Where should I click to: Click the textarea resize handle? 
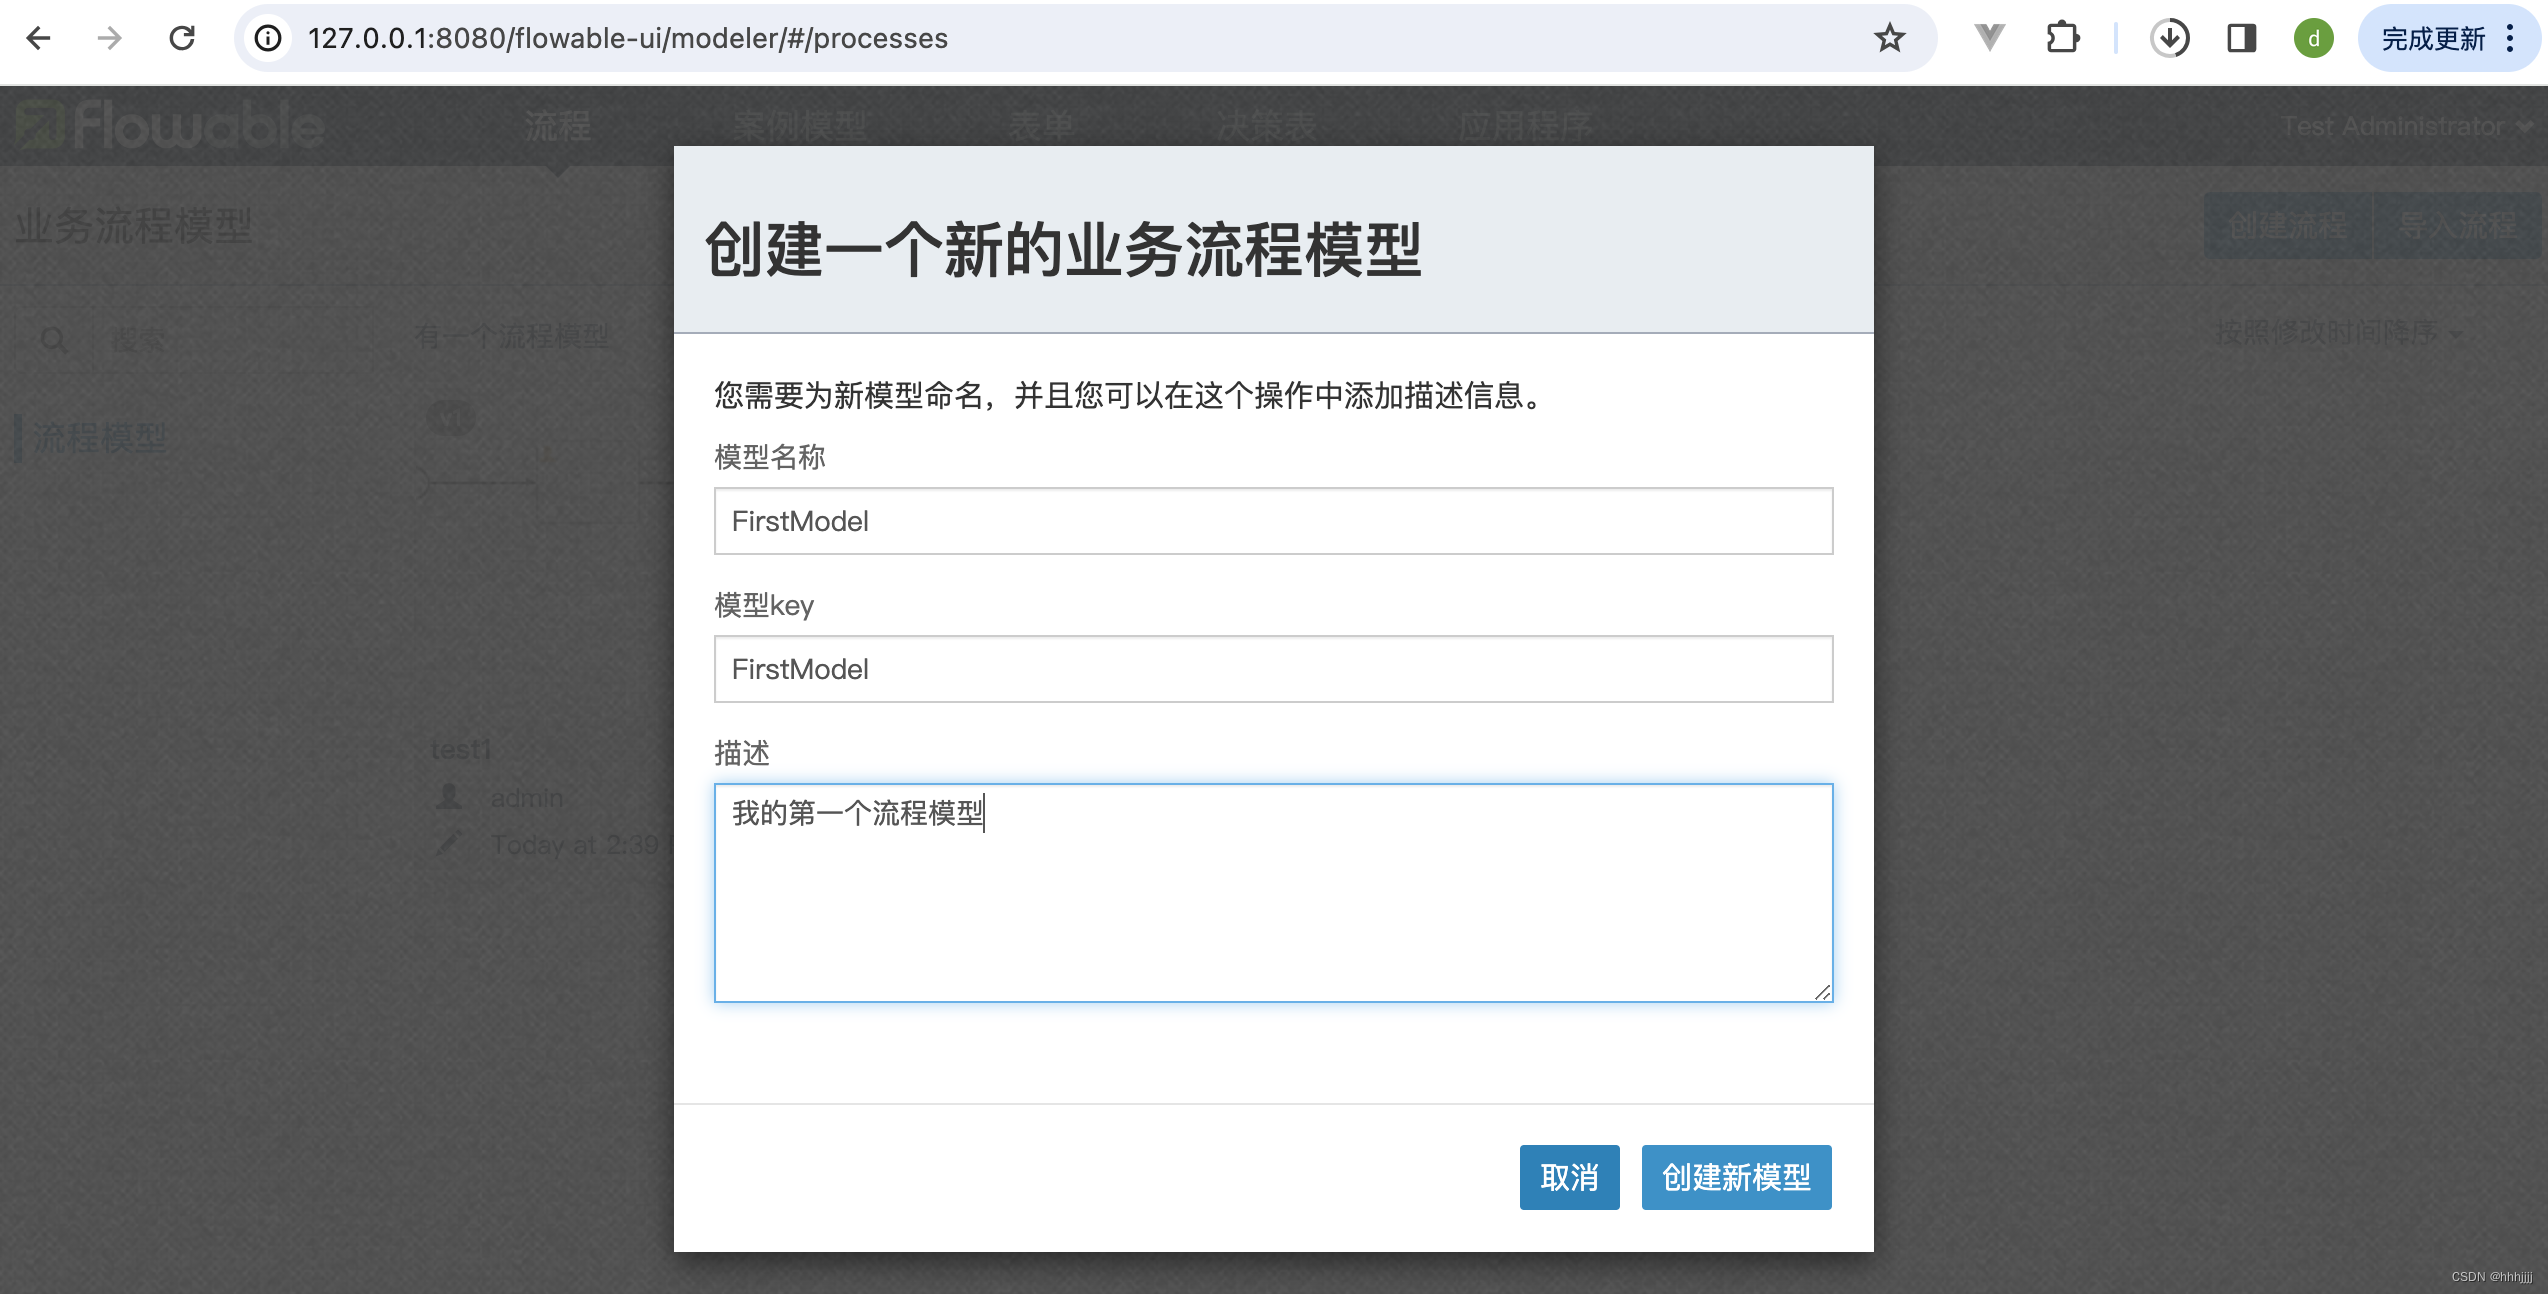1822,992
